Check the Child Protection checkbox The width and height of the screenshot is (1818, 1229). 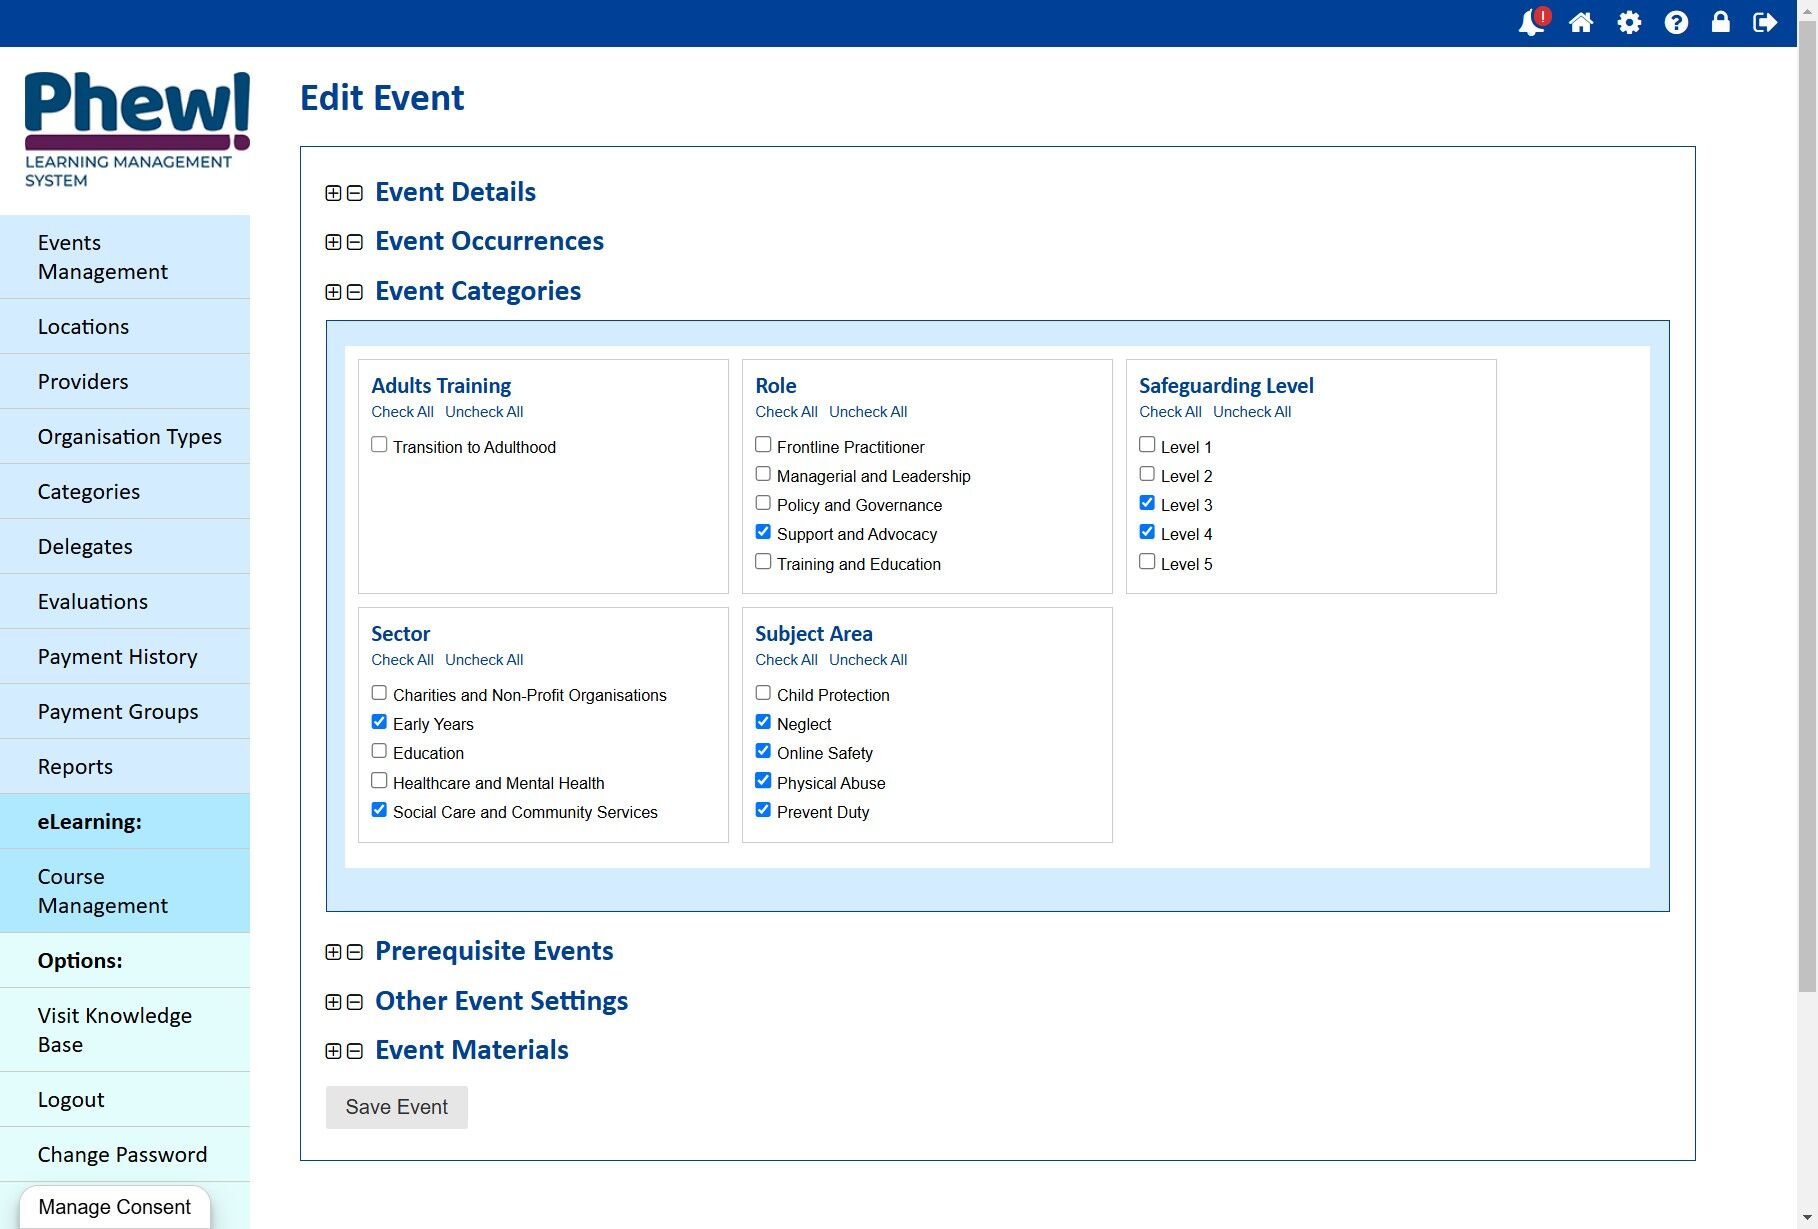click(763, 693)
